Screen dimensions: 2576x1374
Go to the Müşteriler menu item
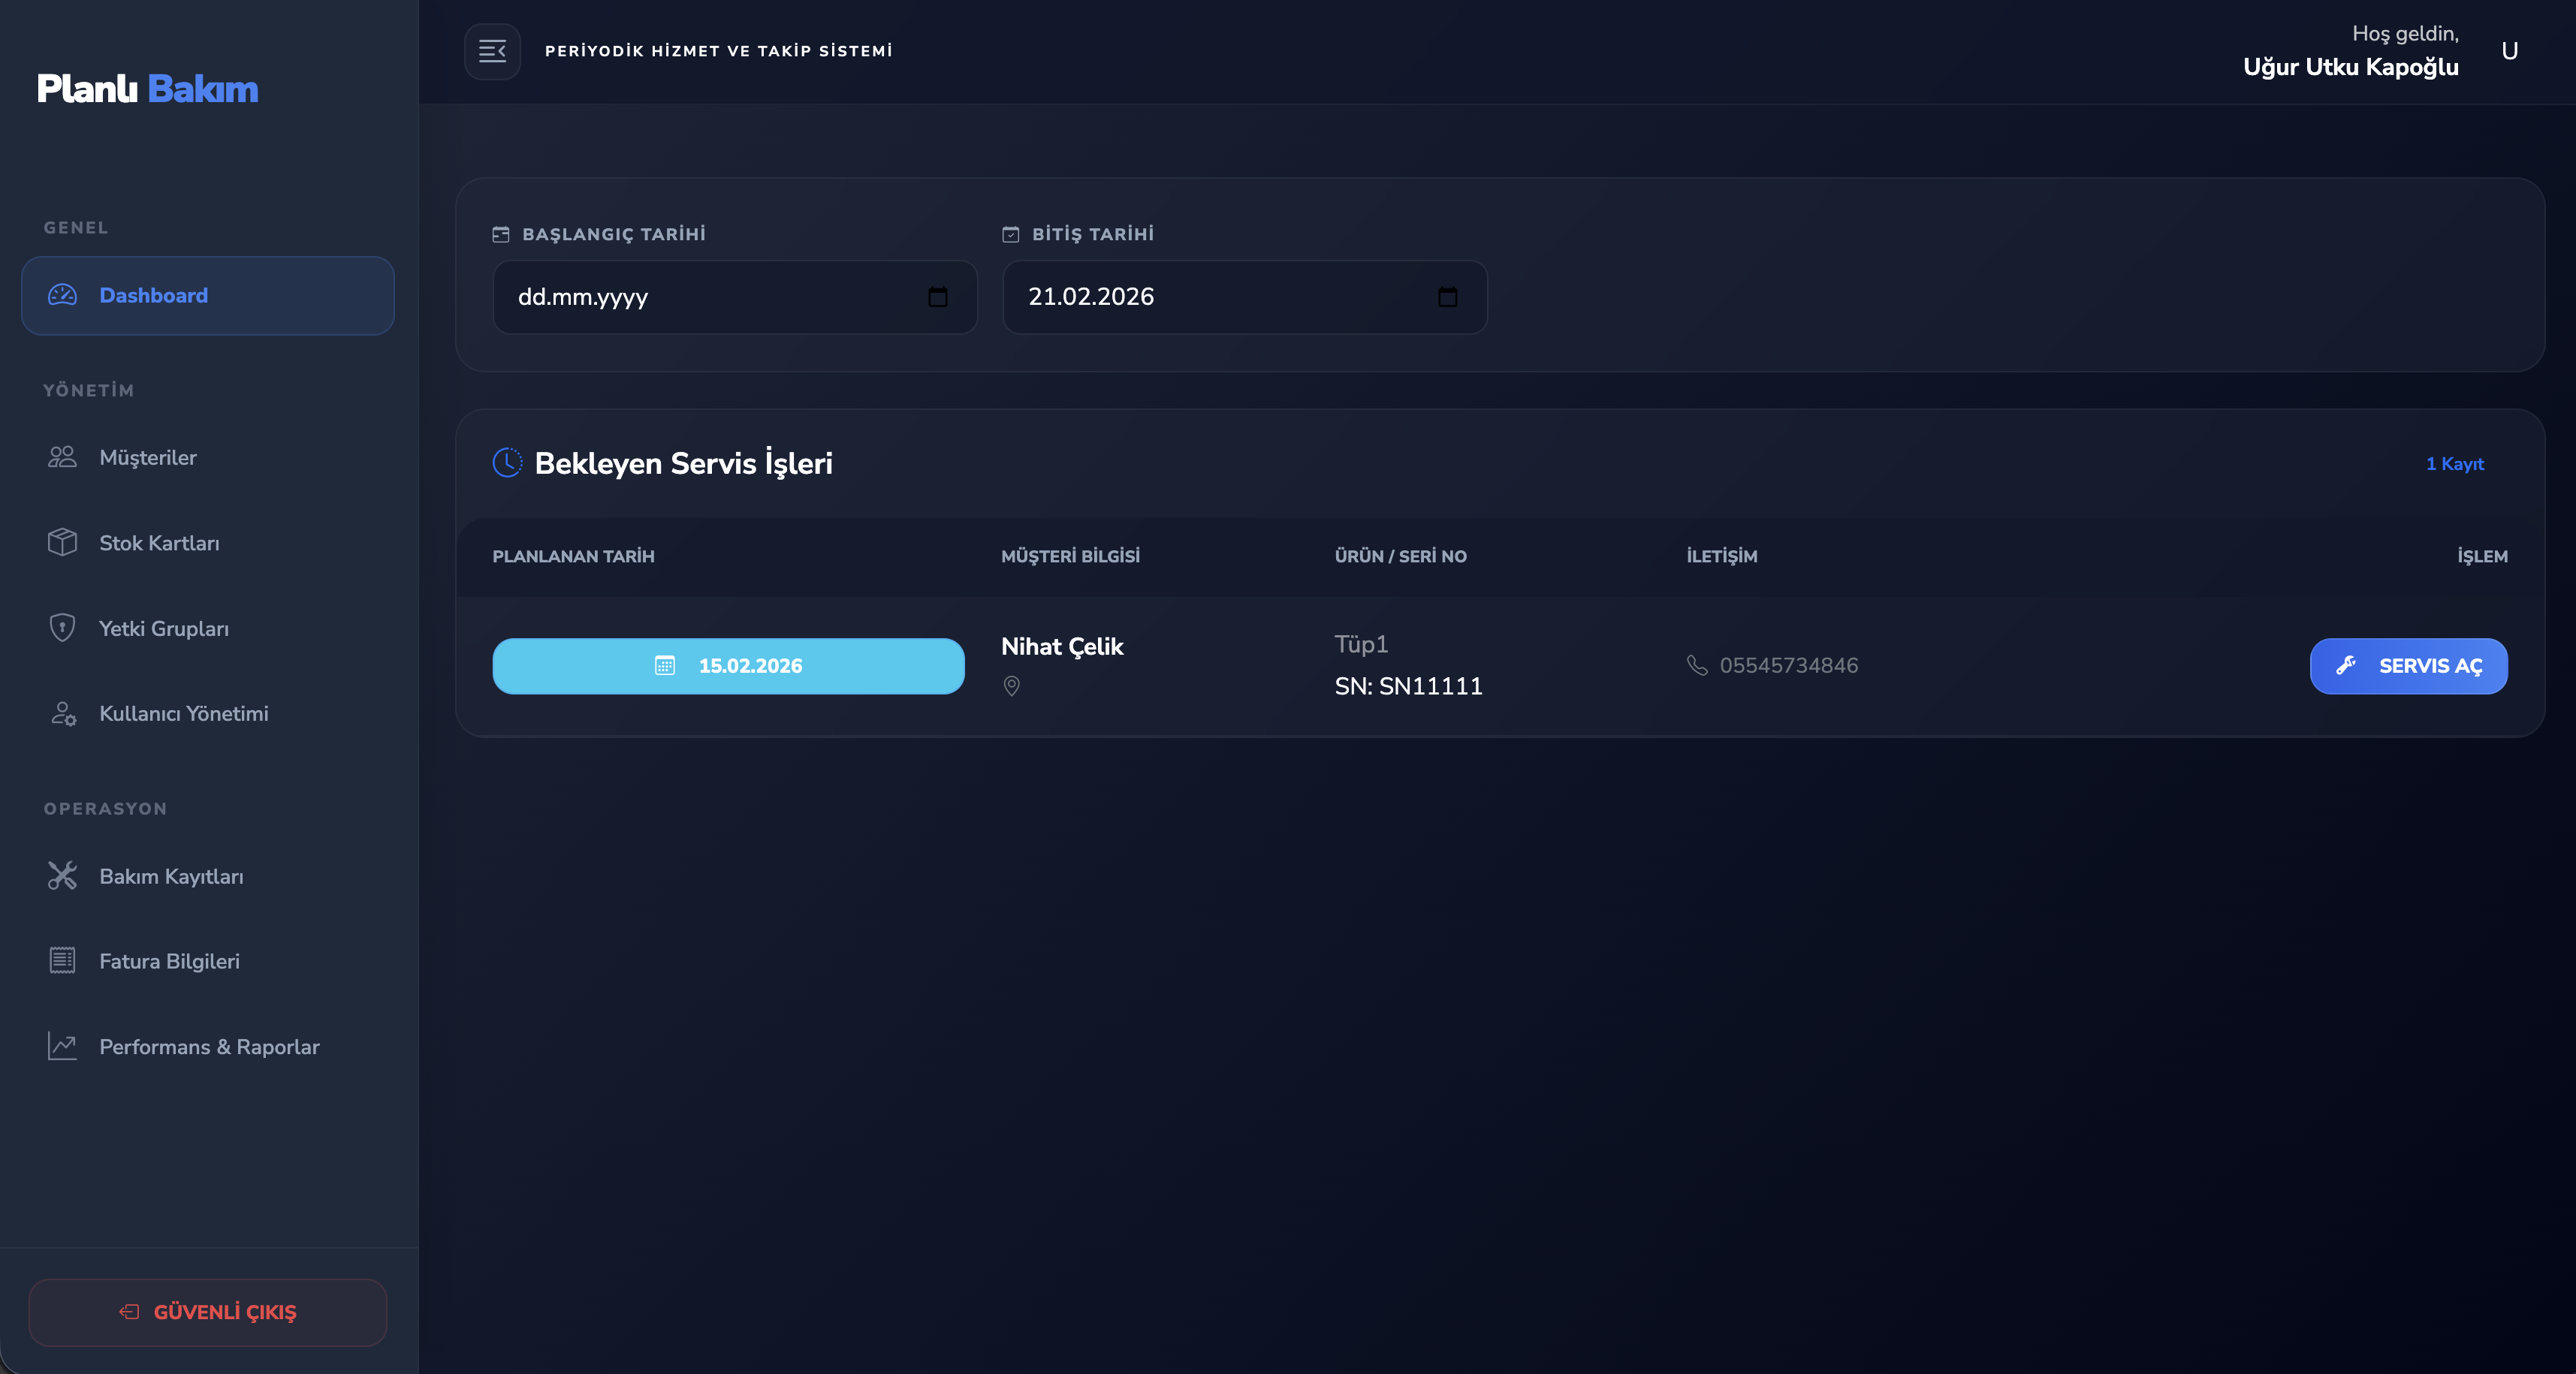(148, 457)
